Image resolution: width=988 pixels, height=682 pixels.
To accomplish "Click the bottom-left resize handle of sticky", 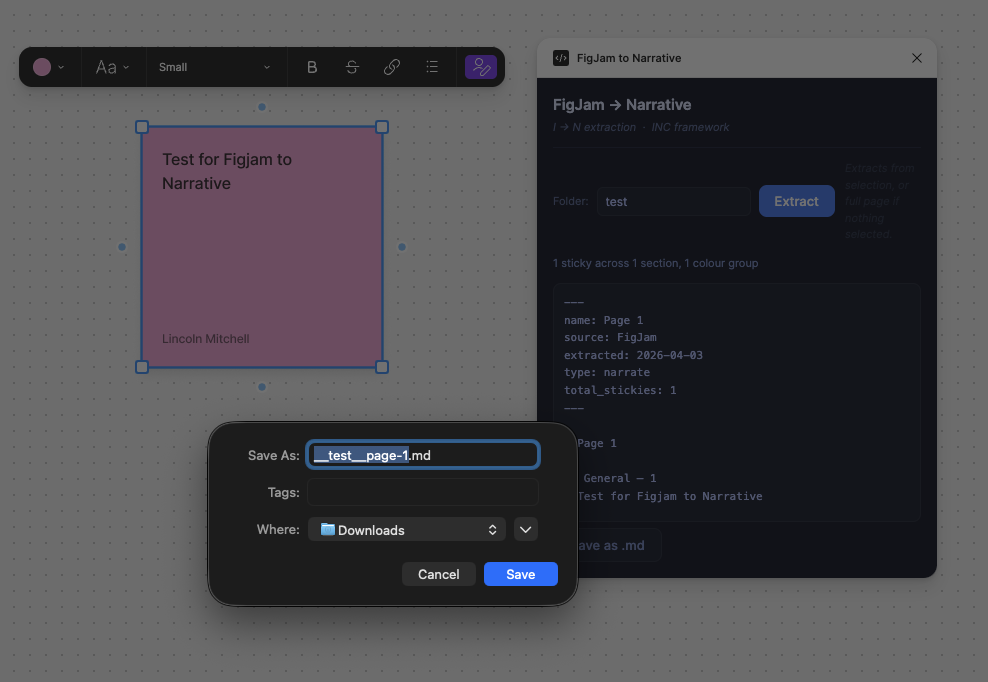I will pos(142,367).
